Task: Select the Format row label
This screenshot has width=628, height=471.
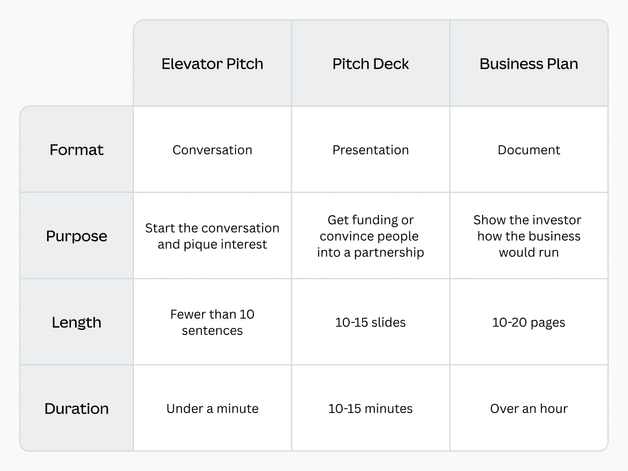Action: tap(77, 150)
